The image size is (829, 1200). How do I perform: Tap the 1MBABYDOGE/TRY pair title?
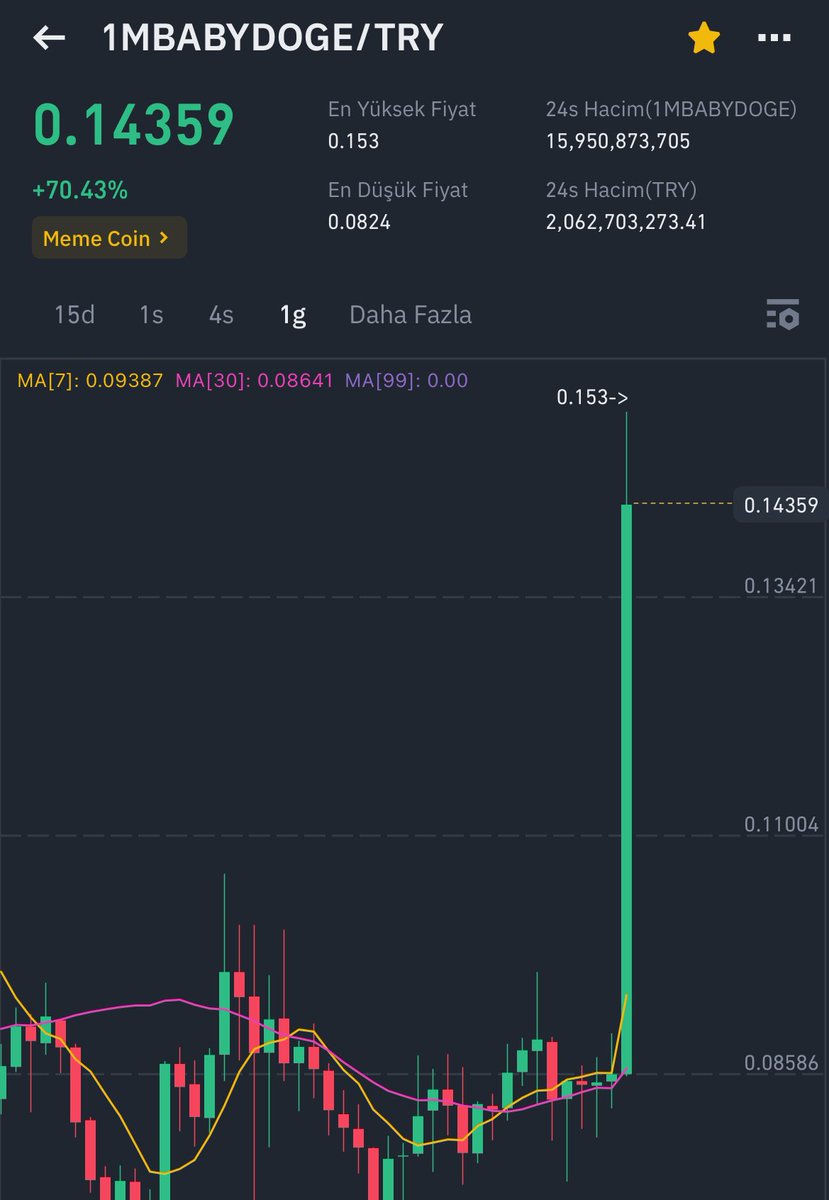coord(273,38)
